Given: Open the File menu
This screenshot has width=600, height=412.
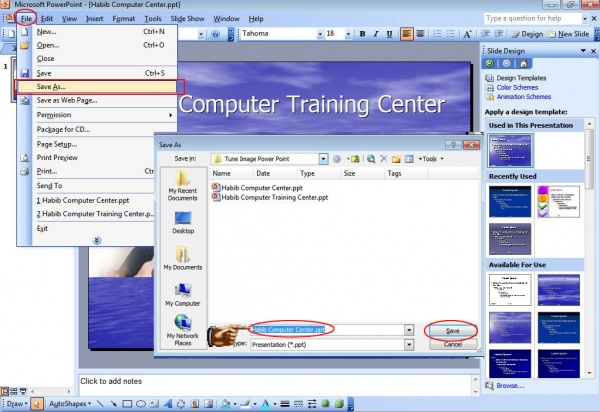Looking at the screenshot, I should [x=26, y=18].
